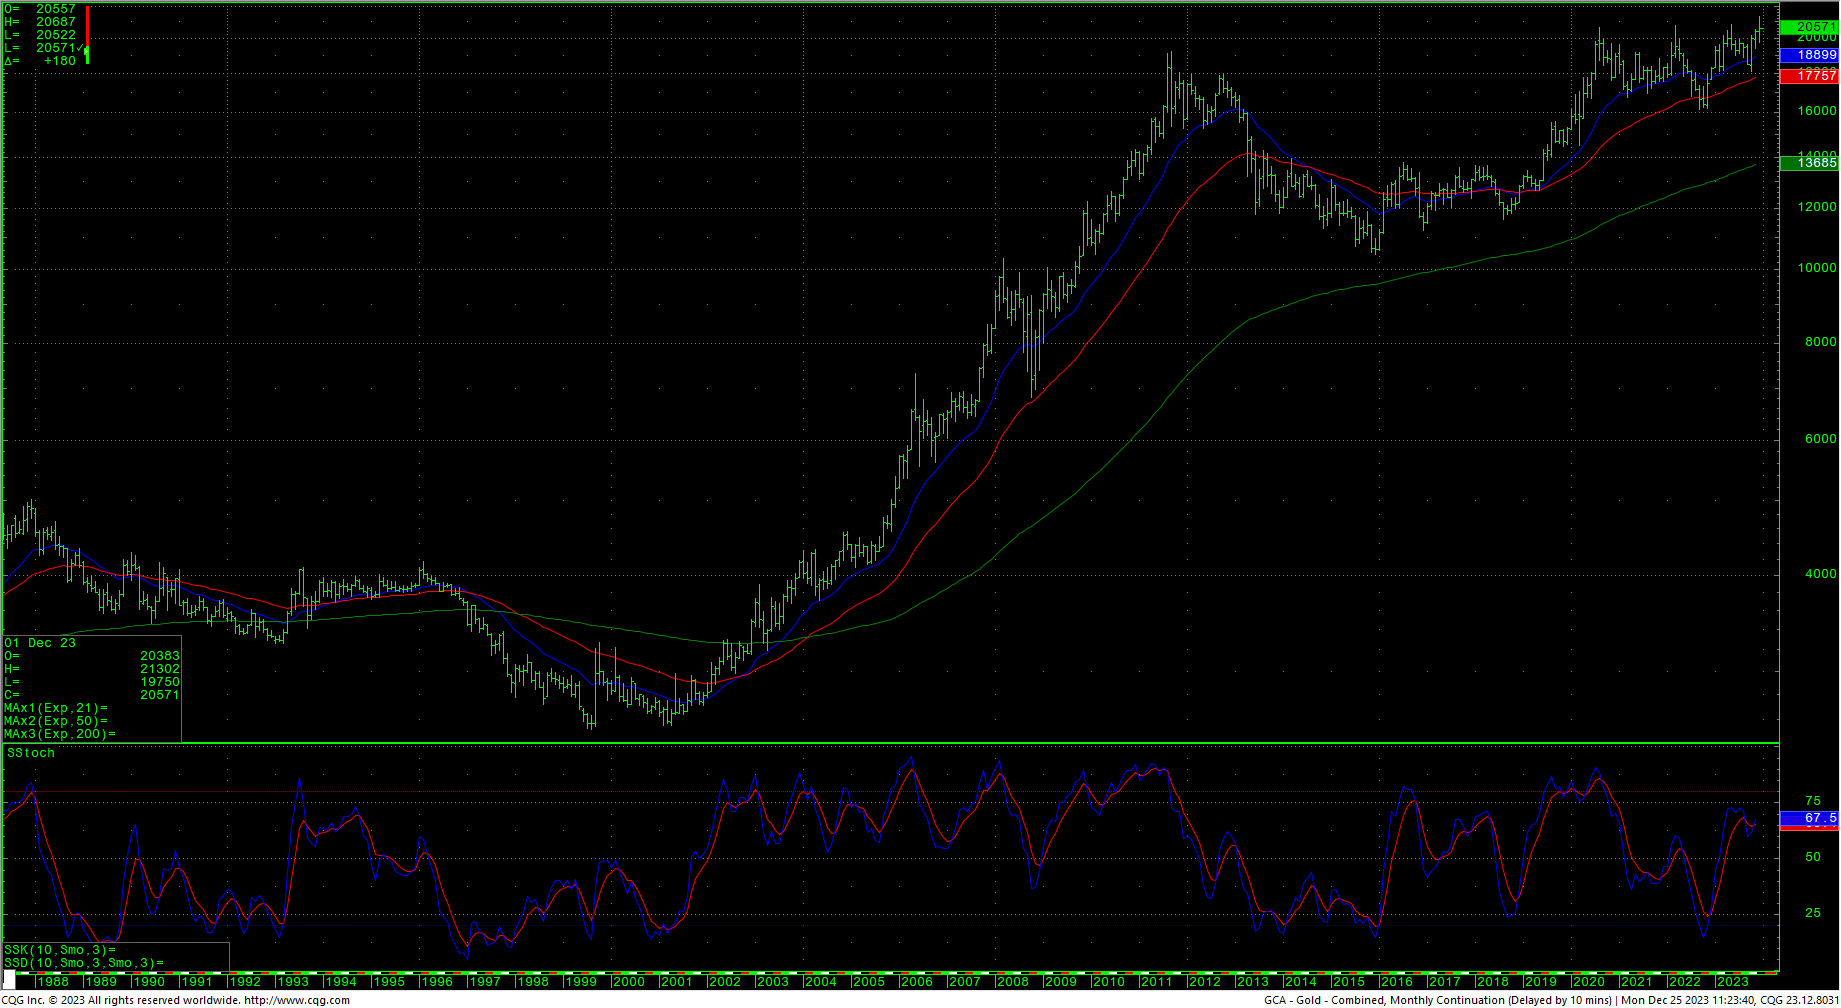Select the MAx1(Exp,21) indicator label
The image size is (1841, 1008).
(x=55, y=708)
